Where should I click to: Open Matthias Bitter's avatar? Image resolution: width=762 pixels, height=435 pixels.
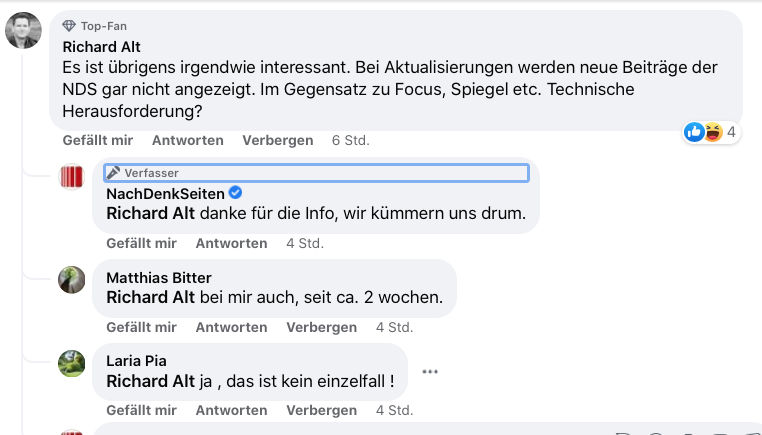(71, 279)
